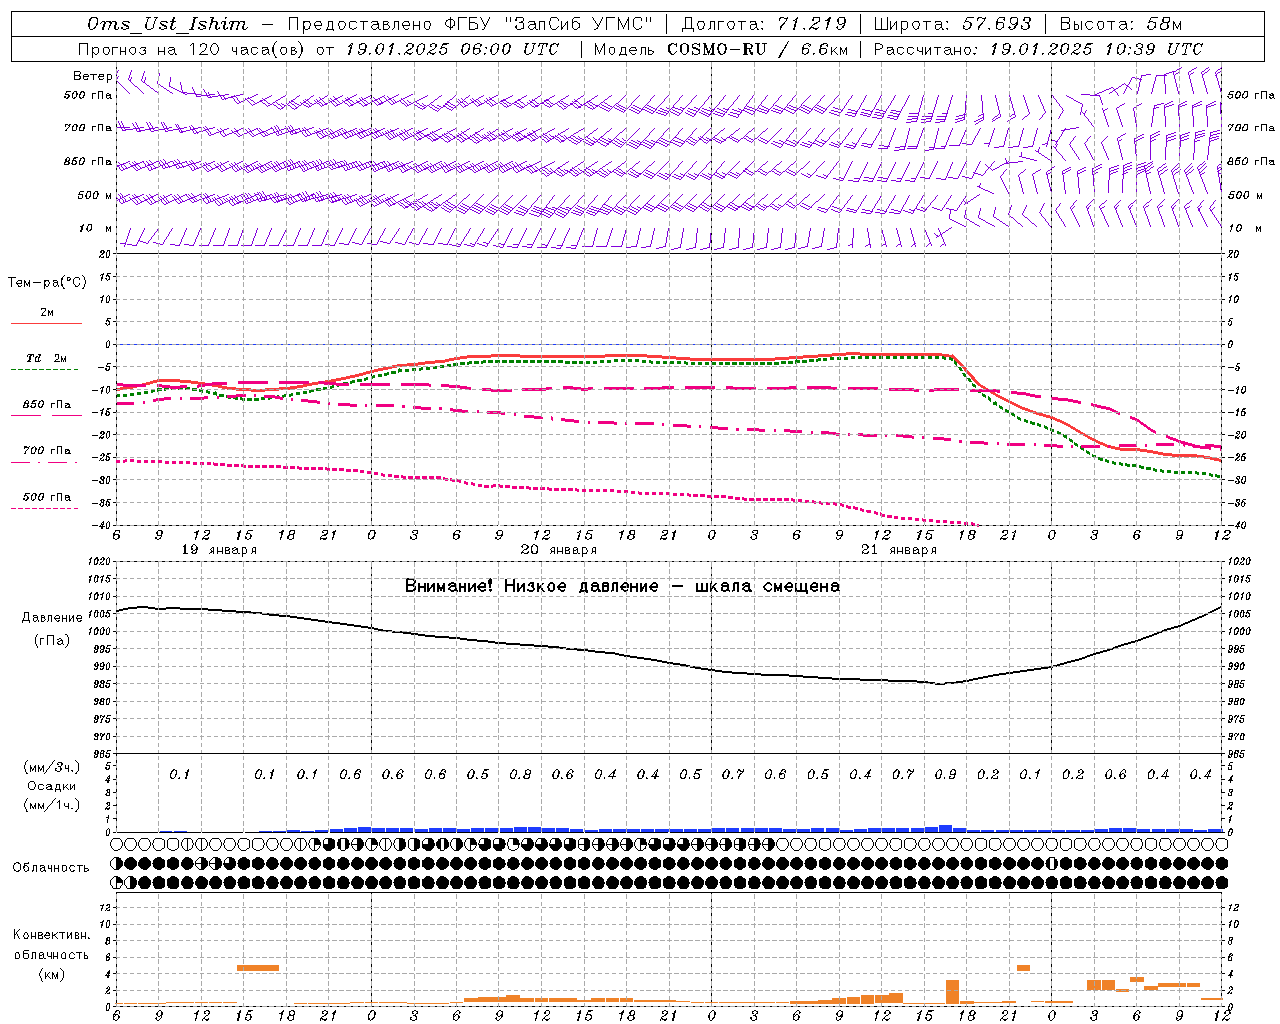Click the Облачность row label

point(51,868)
